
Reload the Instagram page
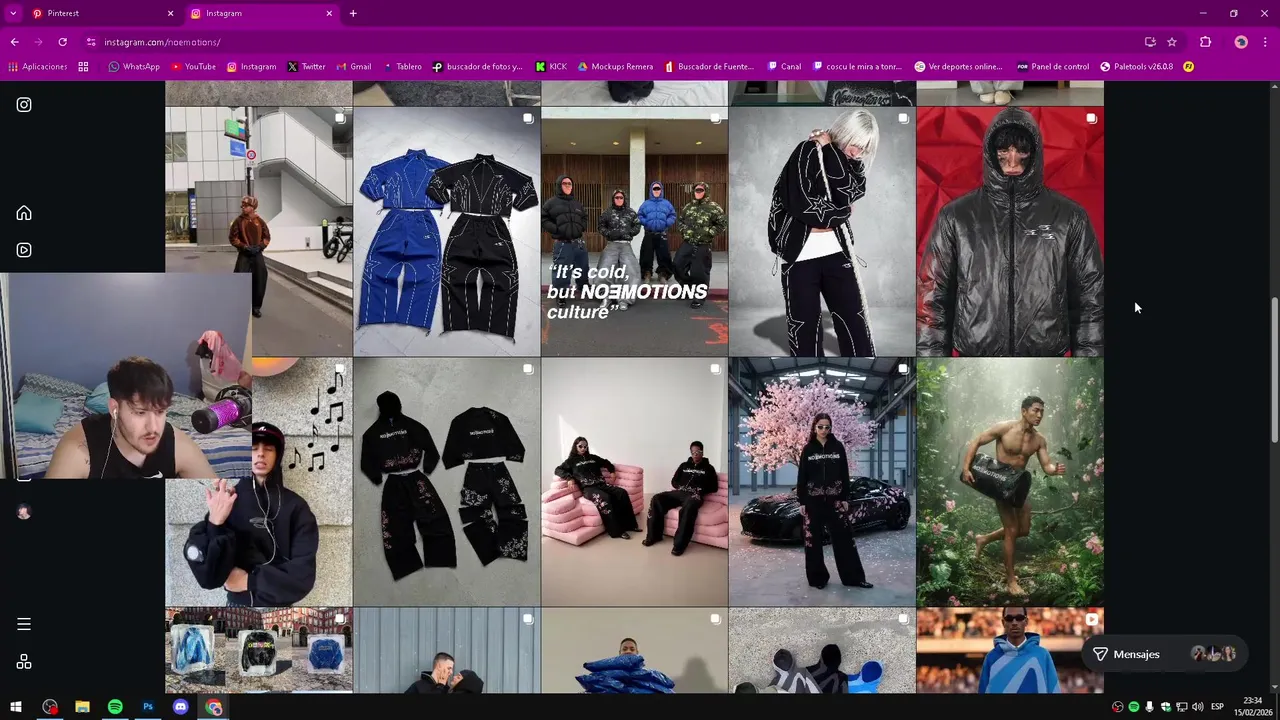pos(62,42)
